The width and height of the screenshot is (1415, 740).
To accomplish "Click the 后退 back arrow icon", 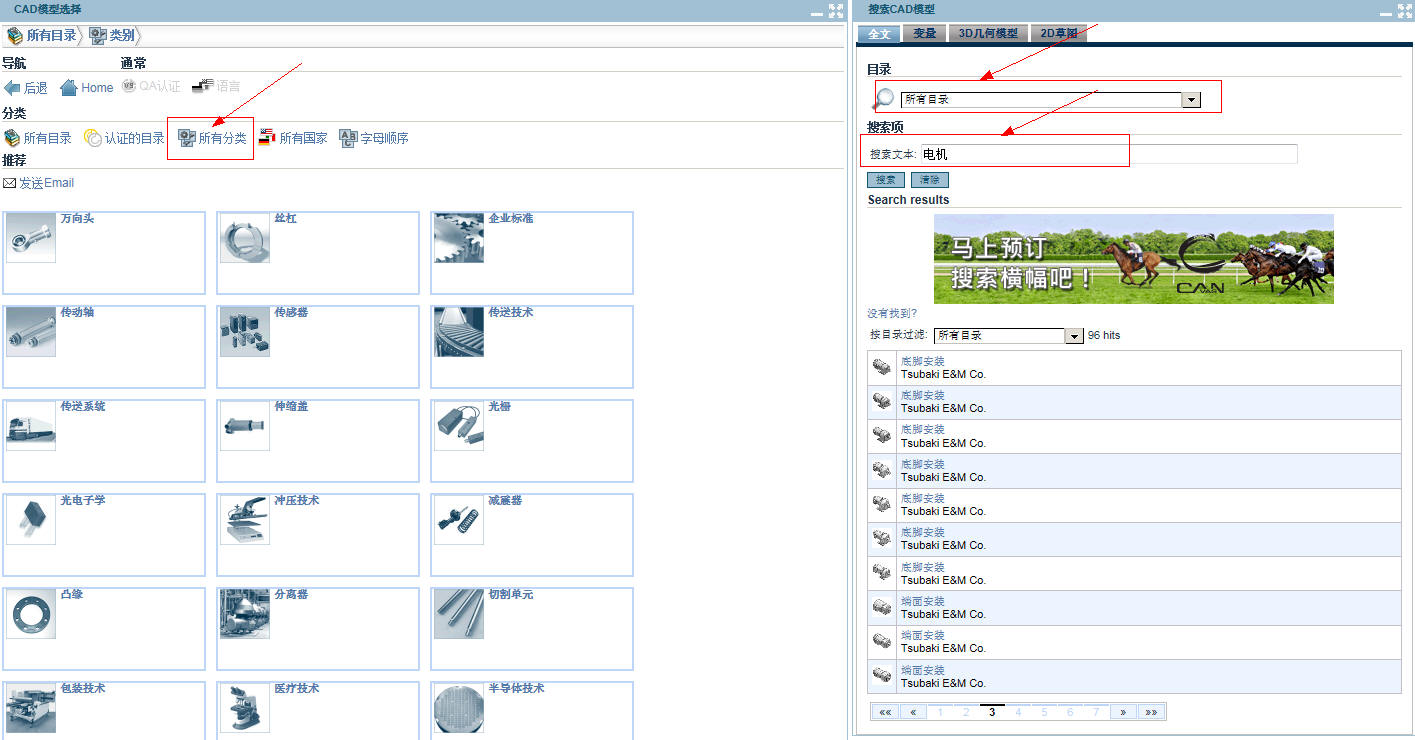I will point(12,88).
